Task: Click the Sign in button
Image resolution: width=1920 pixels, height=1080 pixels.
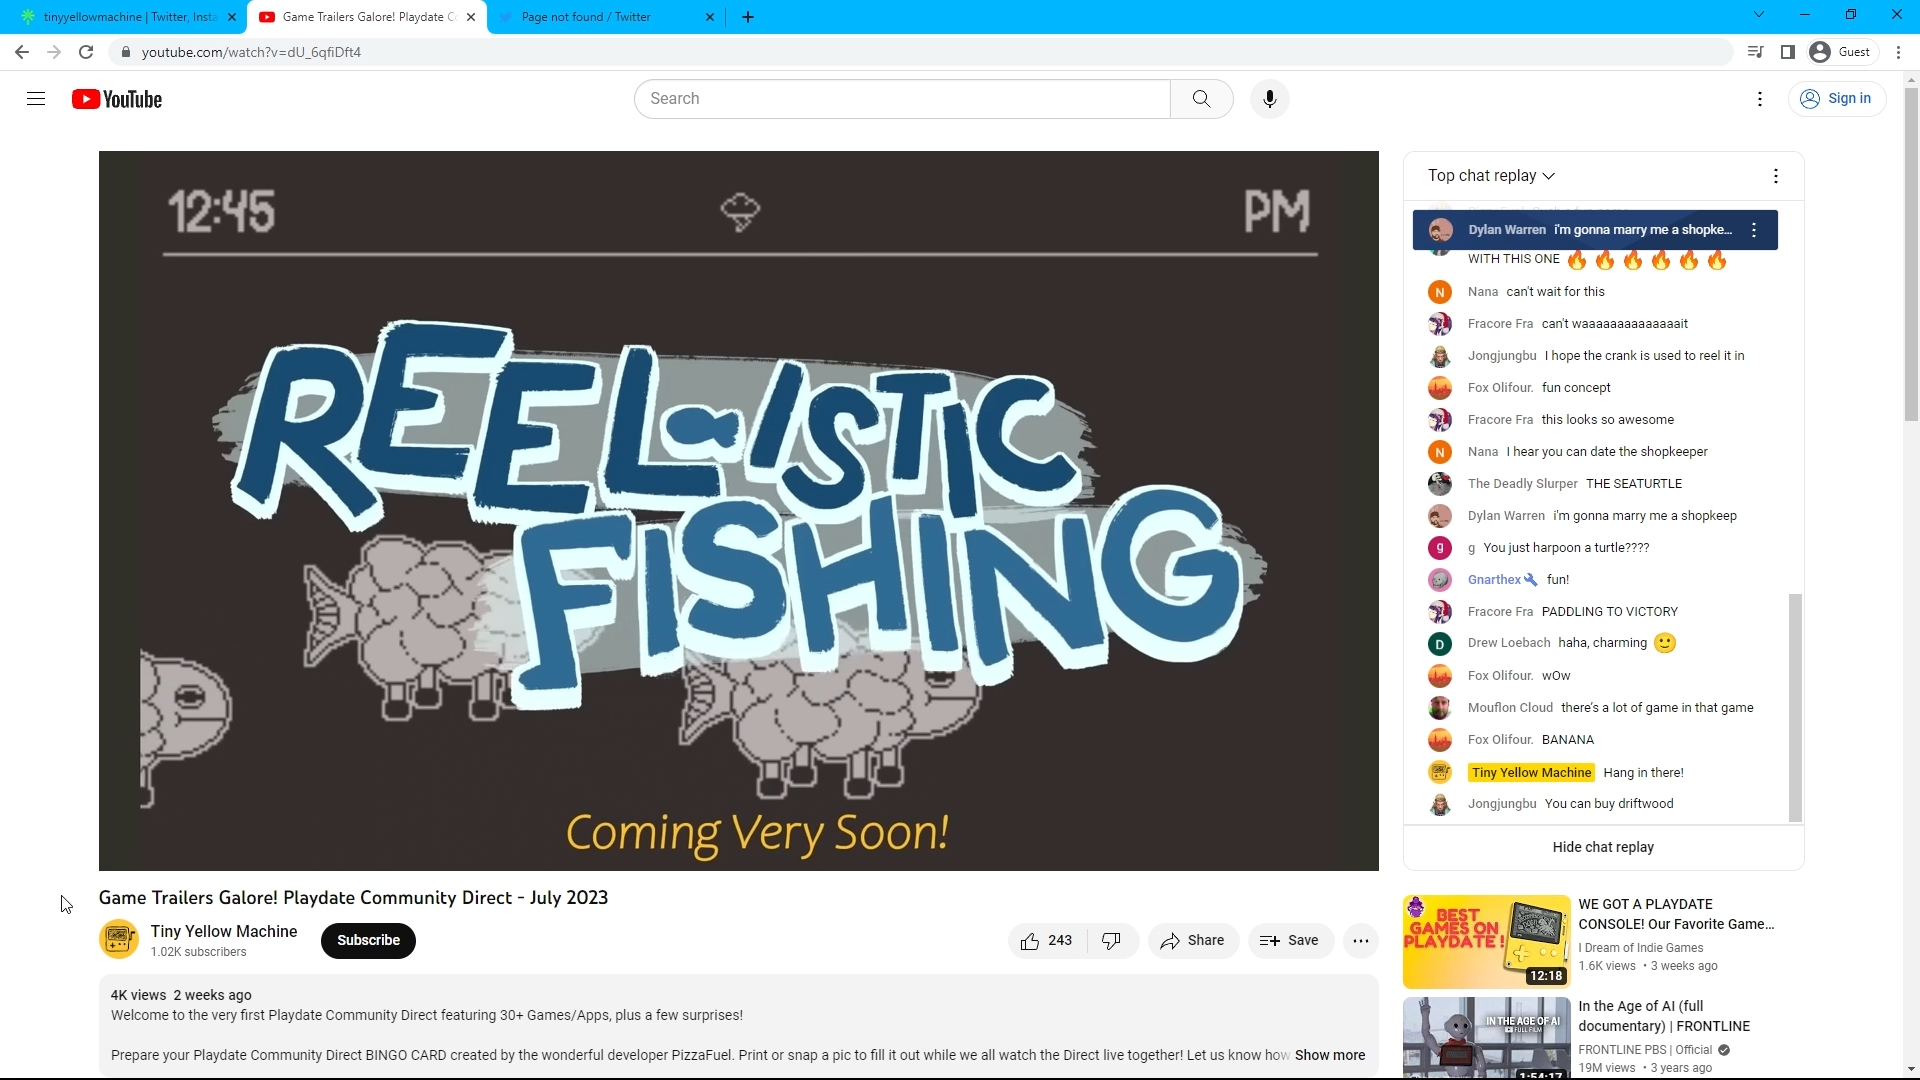Action: point(1837,99)
